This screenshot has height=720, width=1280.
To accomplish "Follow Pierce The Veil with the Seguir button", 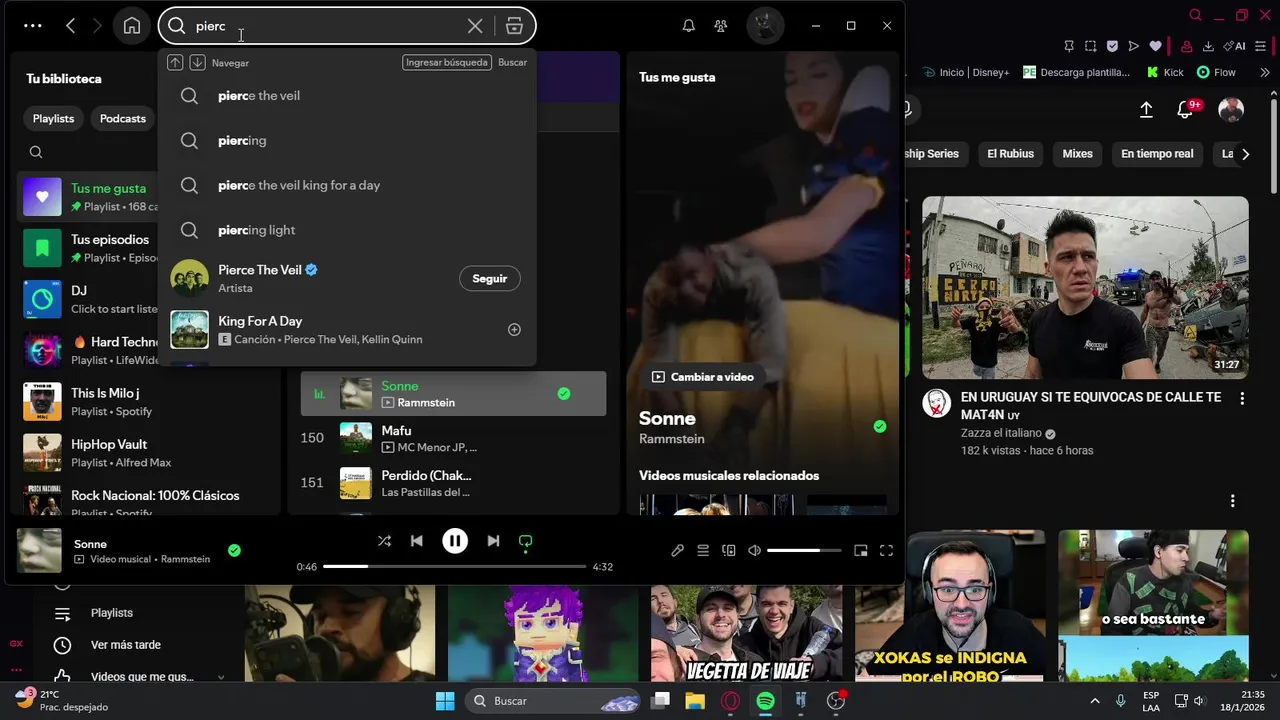I will 490,279.
